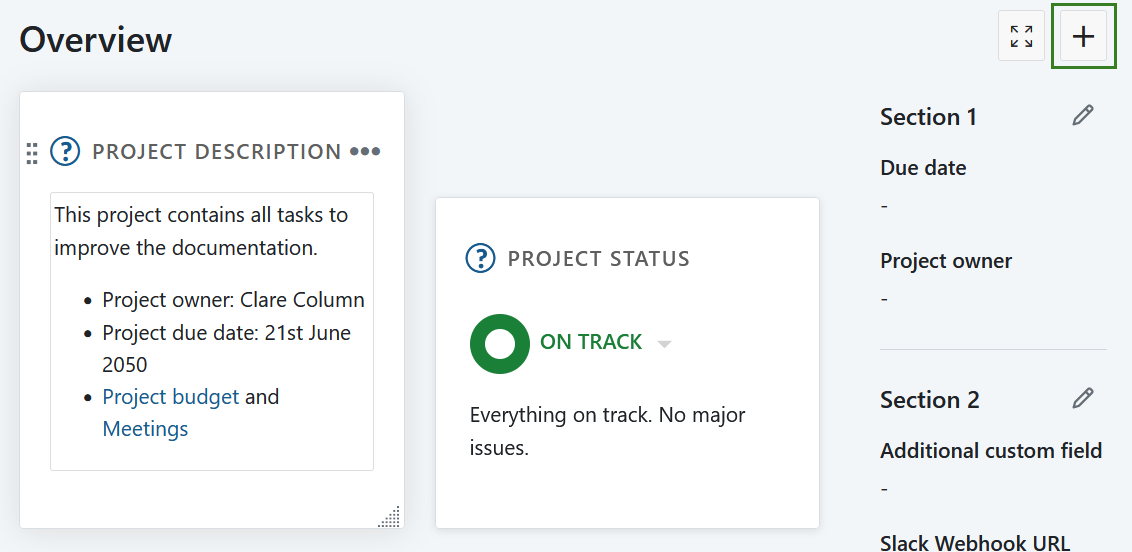1132x552 pixels.
Task: Click Project Description help question icon
Action: 65,152
